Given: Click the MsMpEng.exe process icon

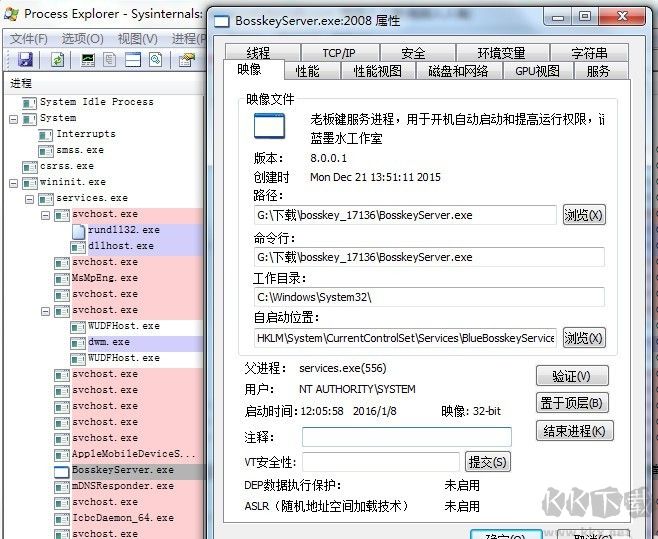Looking at the screenshot, I should coord(62,279).
